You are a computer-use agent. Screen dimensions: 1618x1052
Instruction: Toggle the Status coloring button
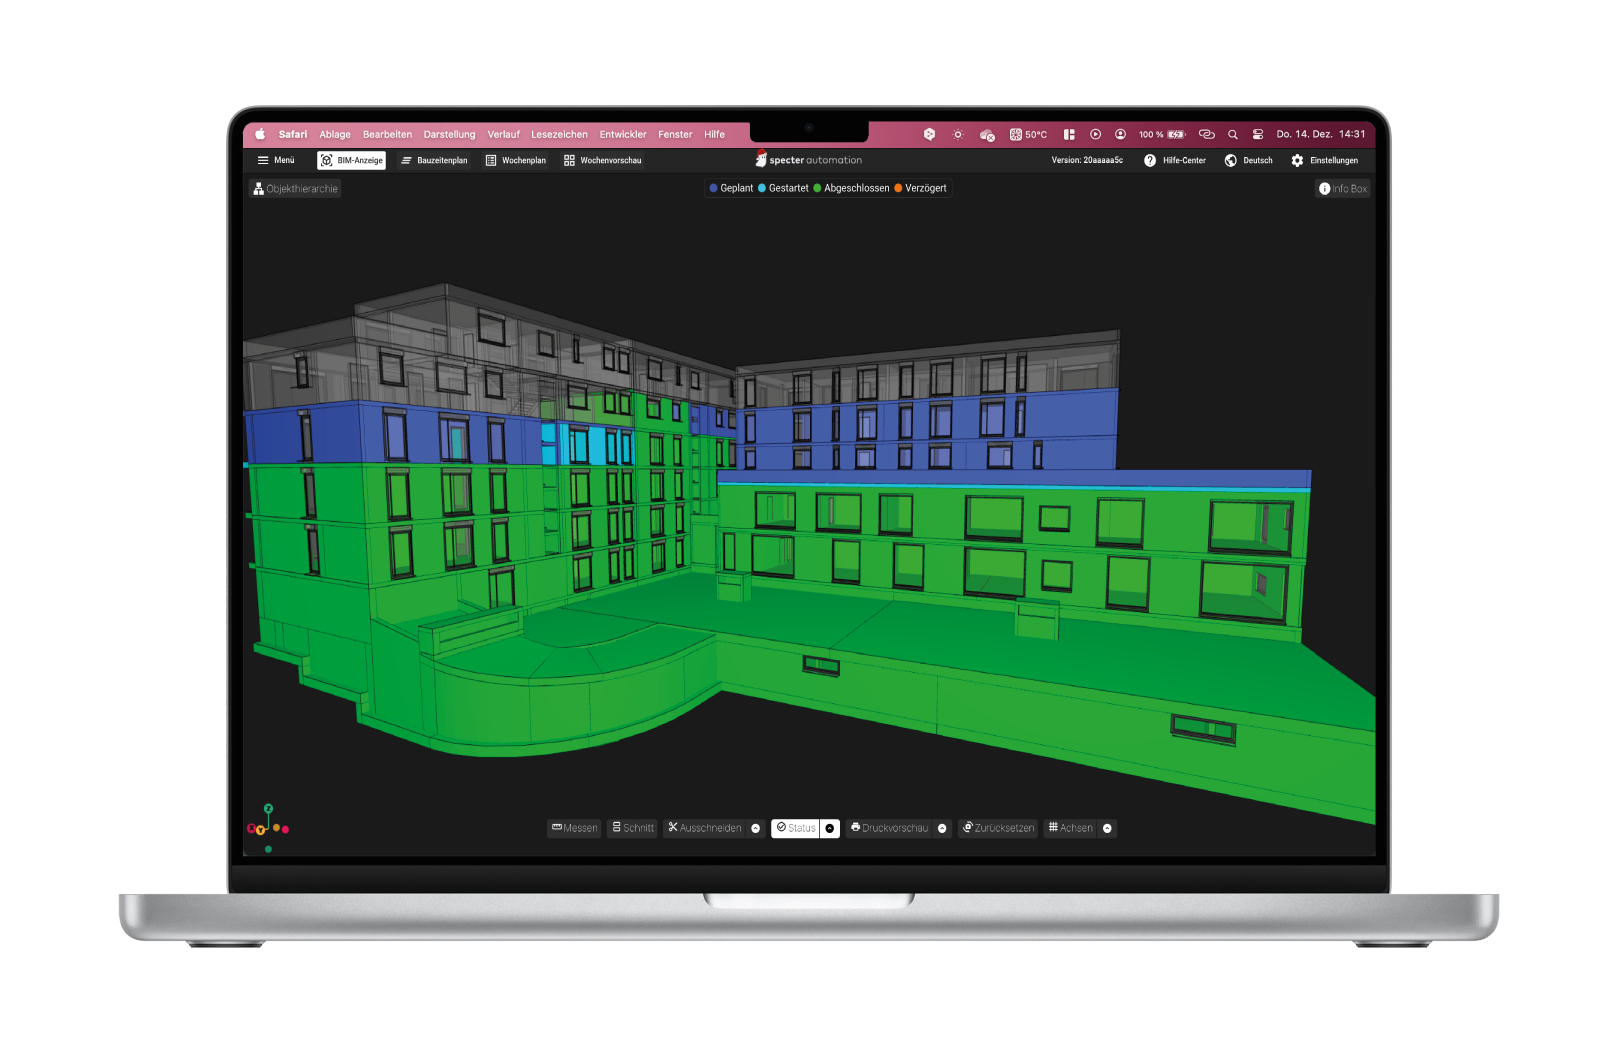796,828
